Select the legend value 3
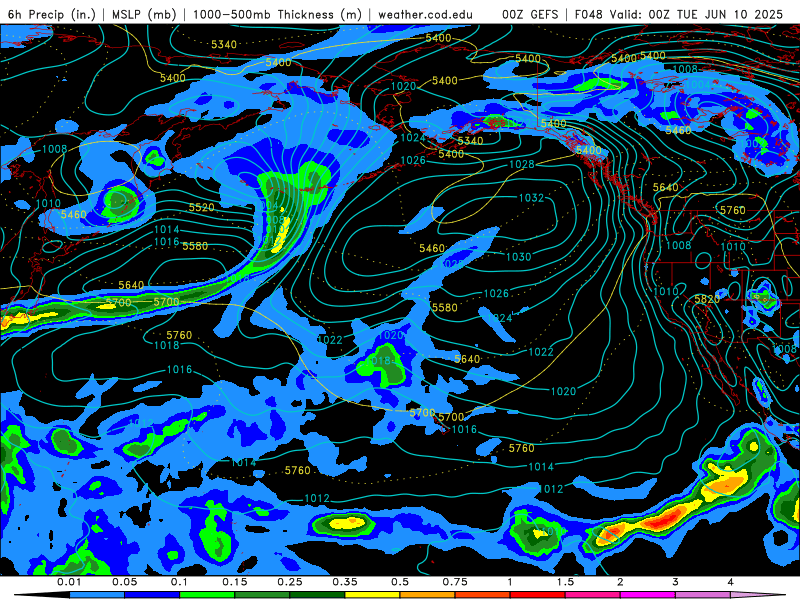Screen dimensions: 800x600 pyautogui.click(x=675, y=582)
